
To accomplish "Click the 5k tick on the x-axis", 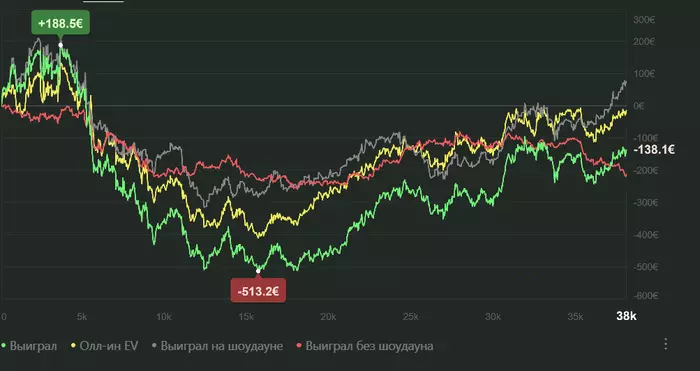I will coord(82,317).
